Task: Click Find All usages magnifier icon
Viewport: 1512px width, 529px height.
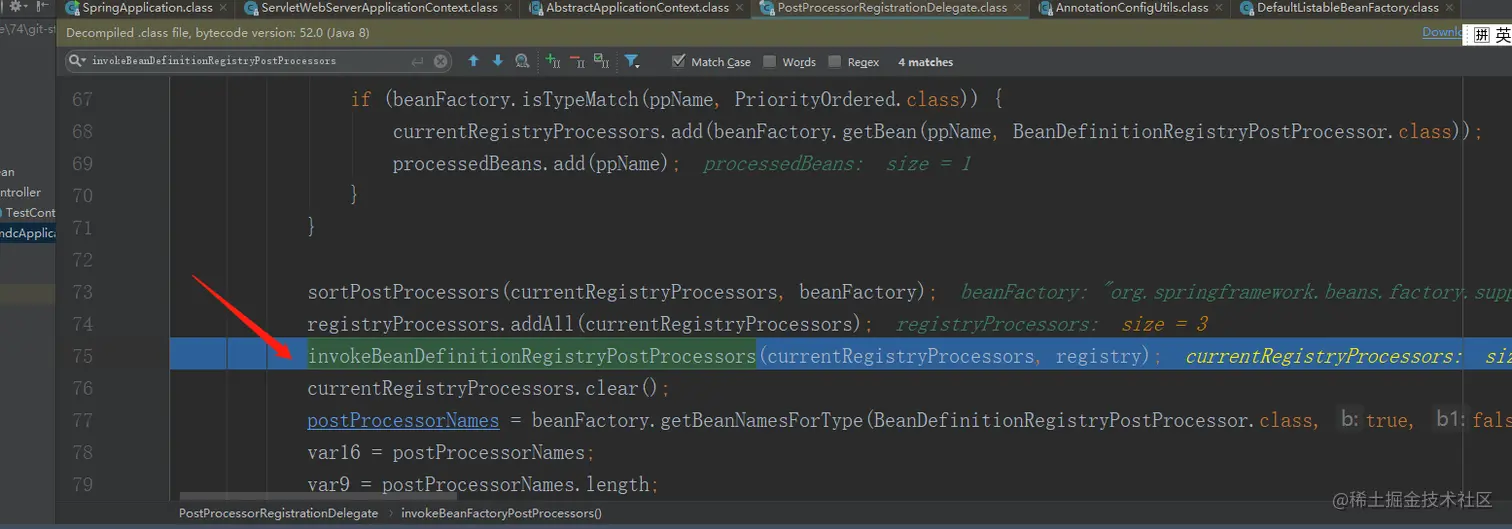Action: coord(522,61)
